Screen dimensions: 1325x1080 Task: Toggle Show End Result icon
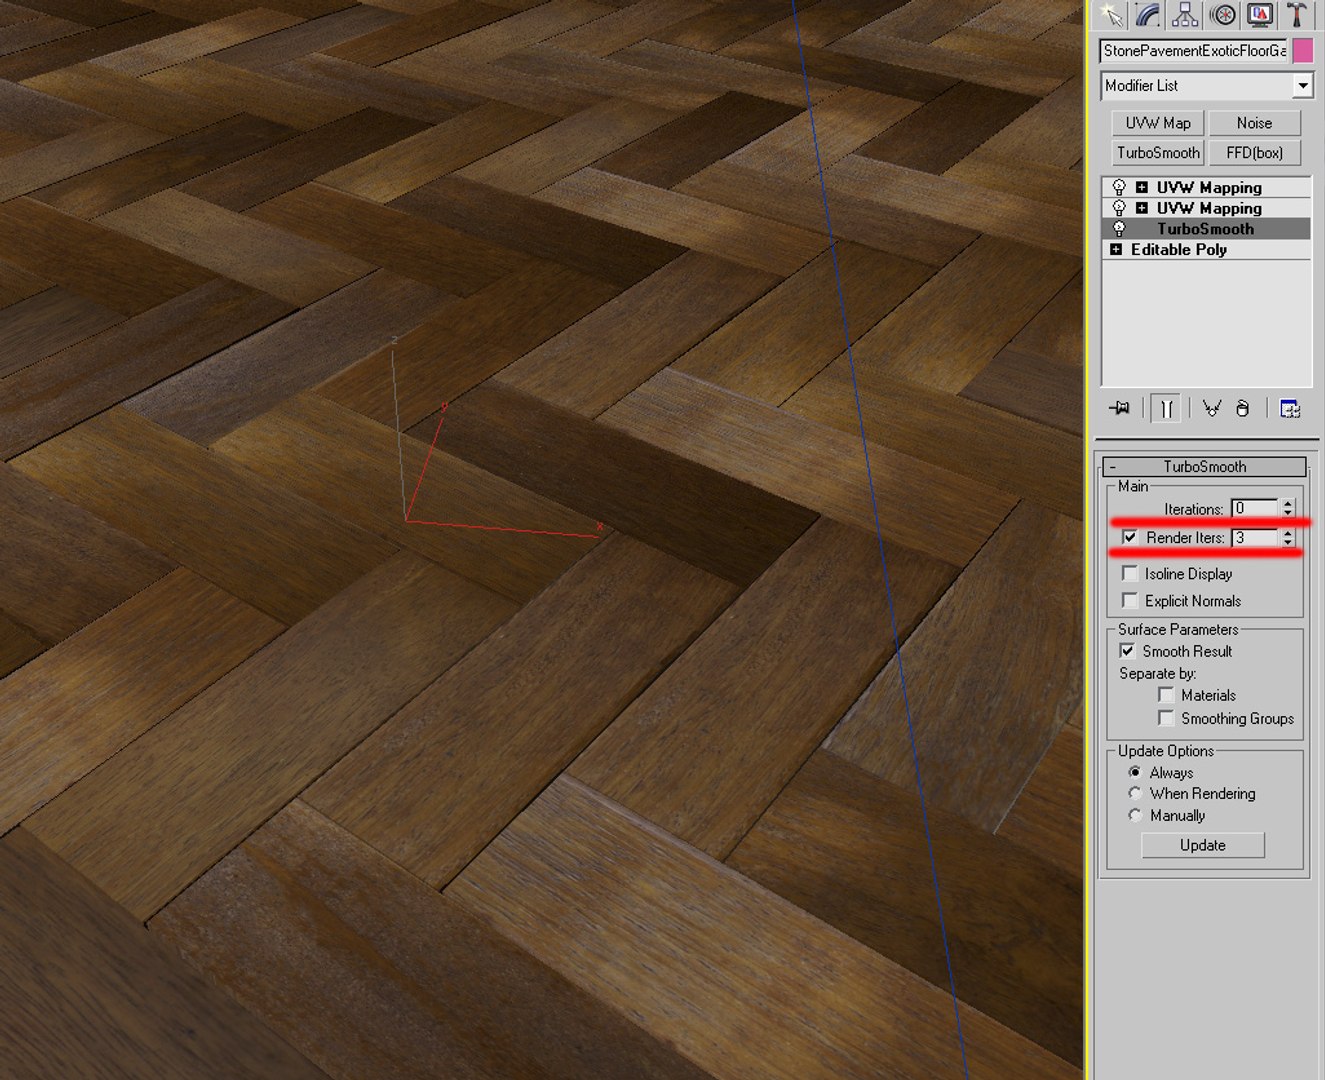[x=1166, y=408]
